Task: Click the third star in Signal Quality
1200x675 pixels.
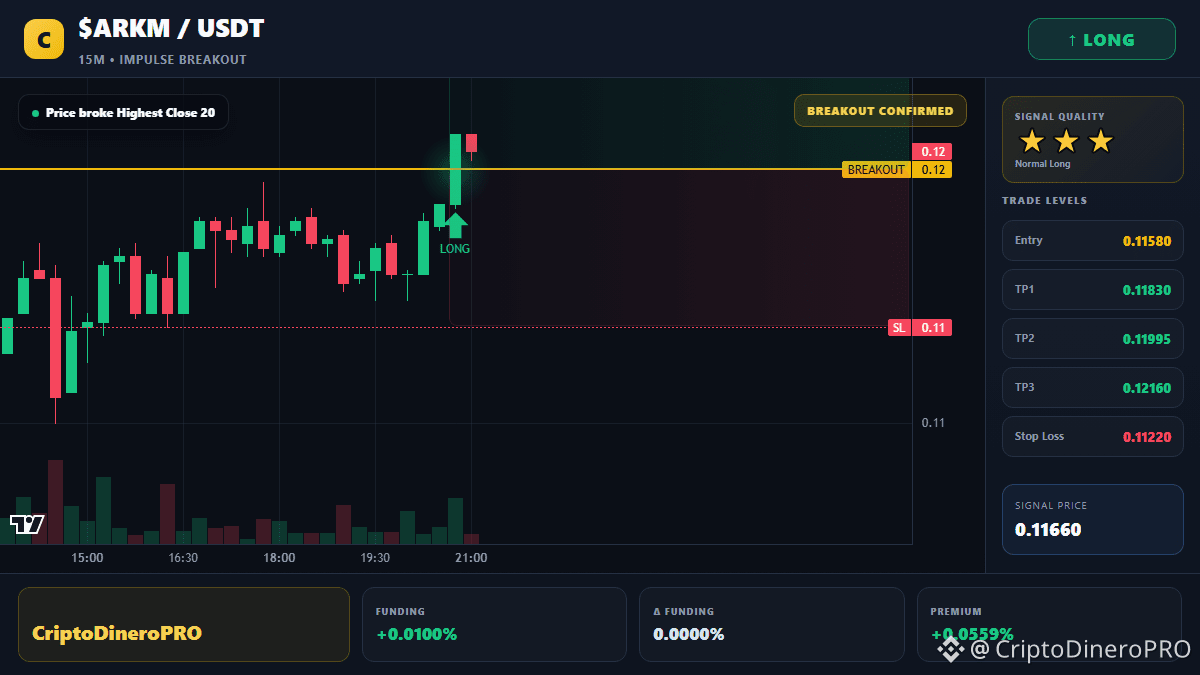Action: point(1100,141)
